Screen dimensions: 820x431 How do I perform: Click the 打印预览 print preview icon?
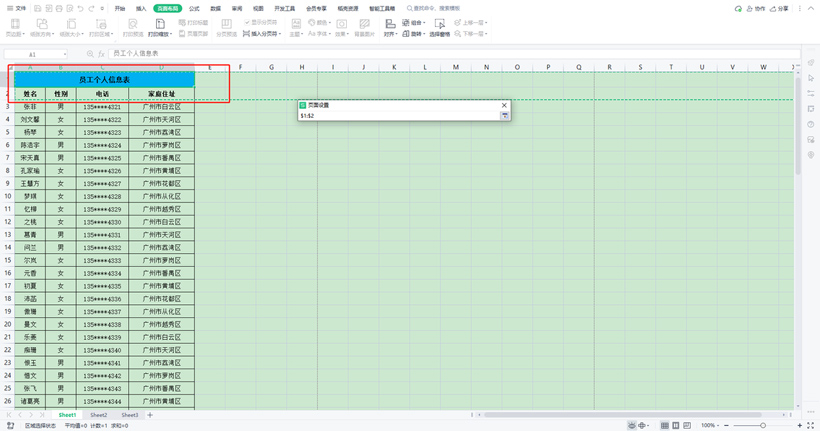click(x=132, y=27)
